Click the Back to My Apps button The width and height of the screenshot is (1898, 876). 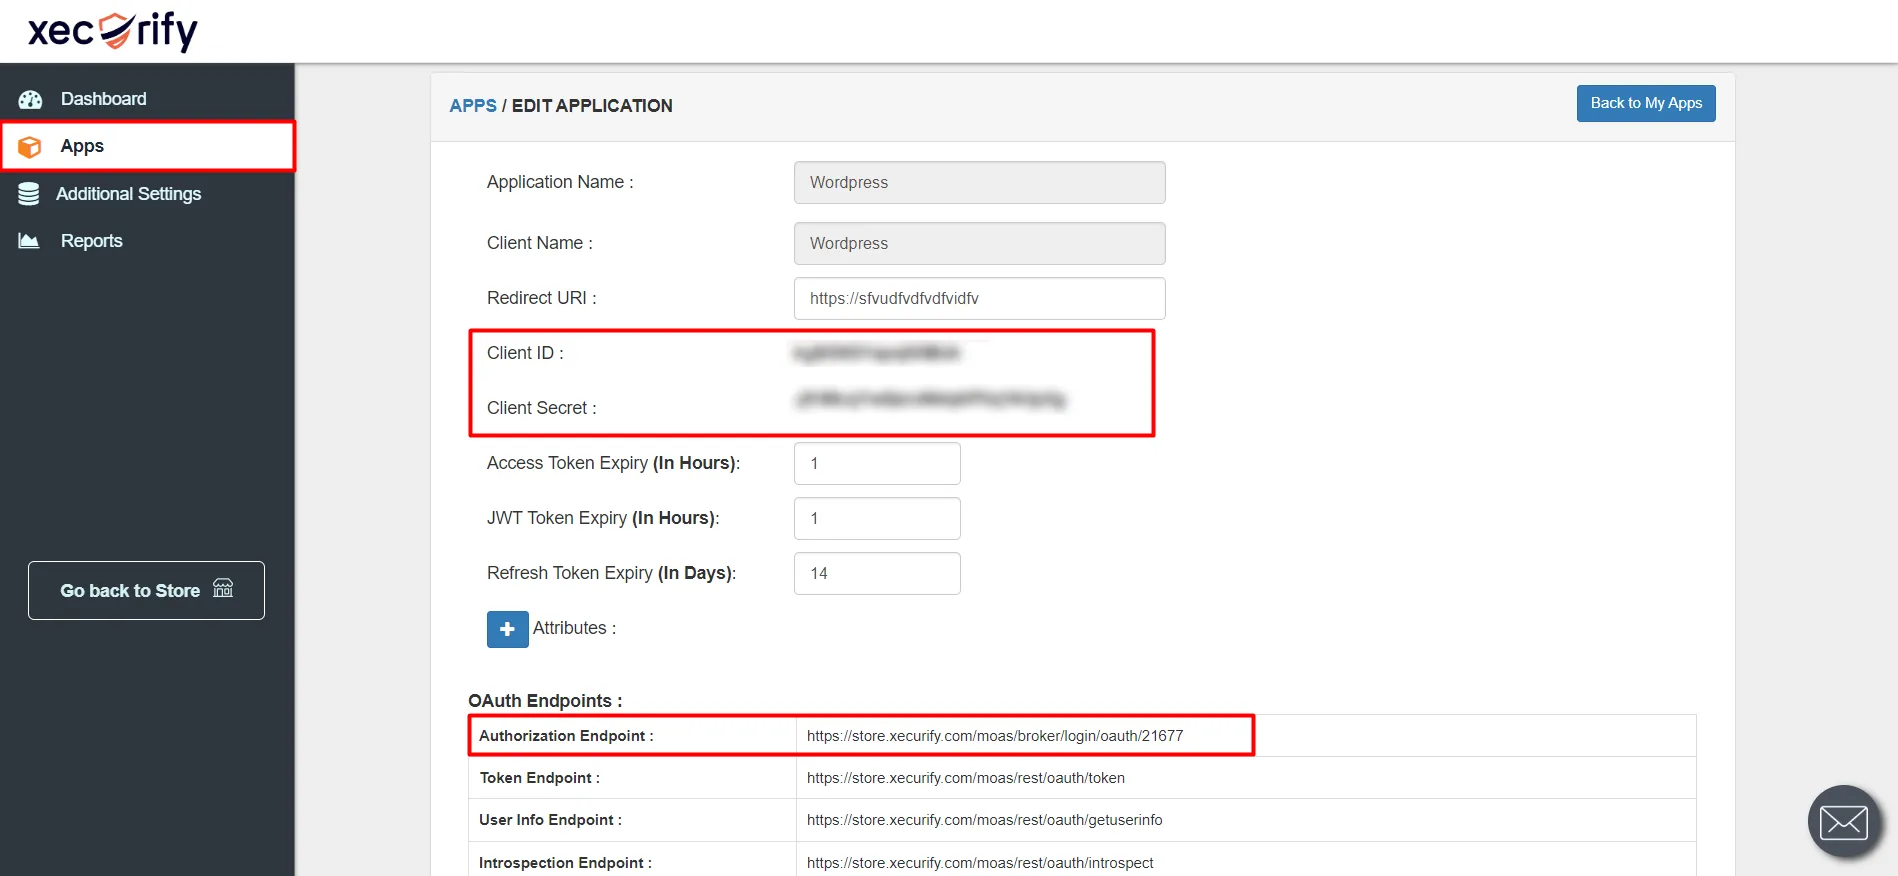1646,103
